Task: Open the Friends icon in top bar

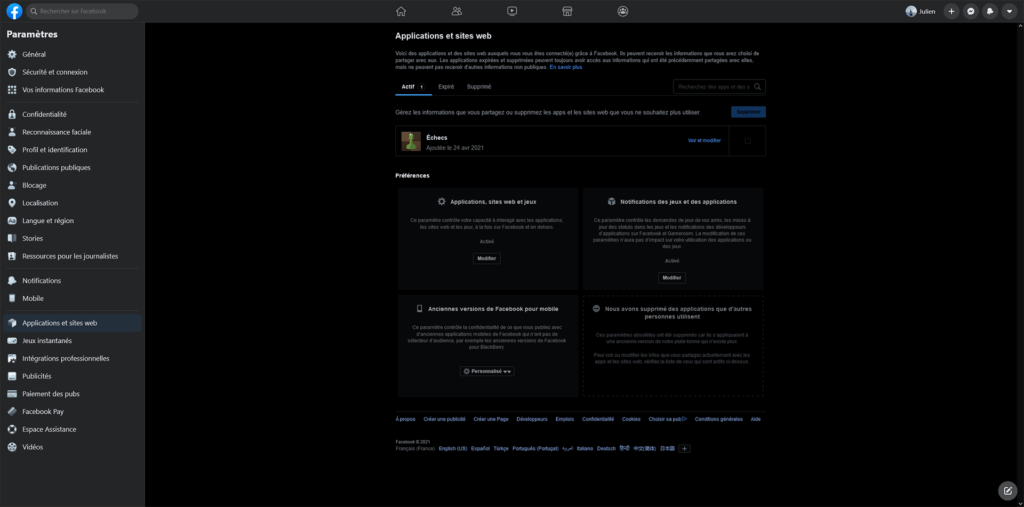Action: pos(456,11)
